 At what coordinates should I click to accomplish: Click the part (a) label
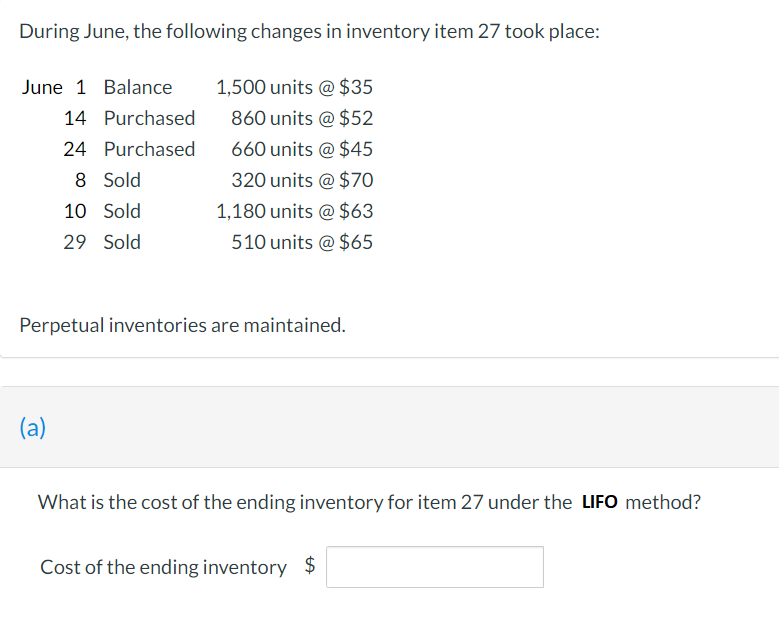tap(33, 428)
